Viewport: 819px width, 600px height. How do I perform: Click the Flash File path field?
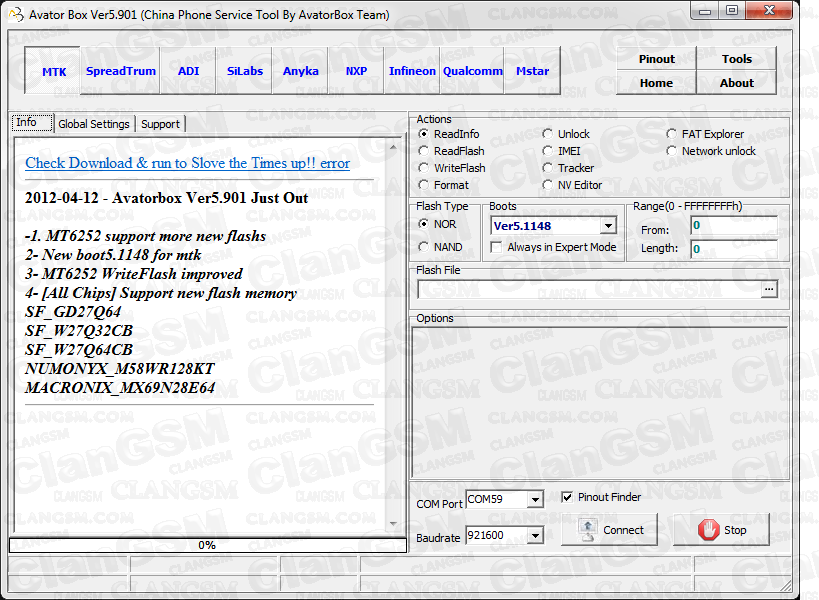click(x=589, y=289)
